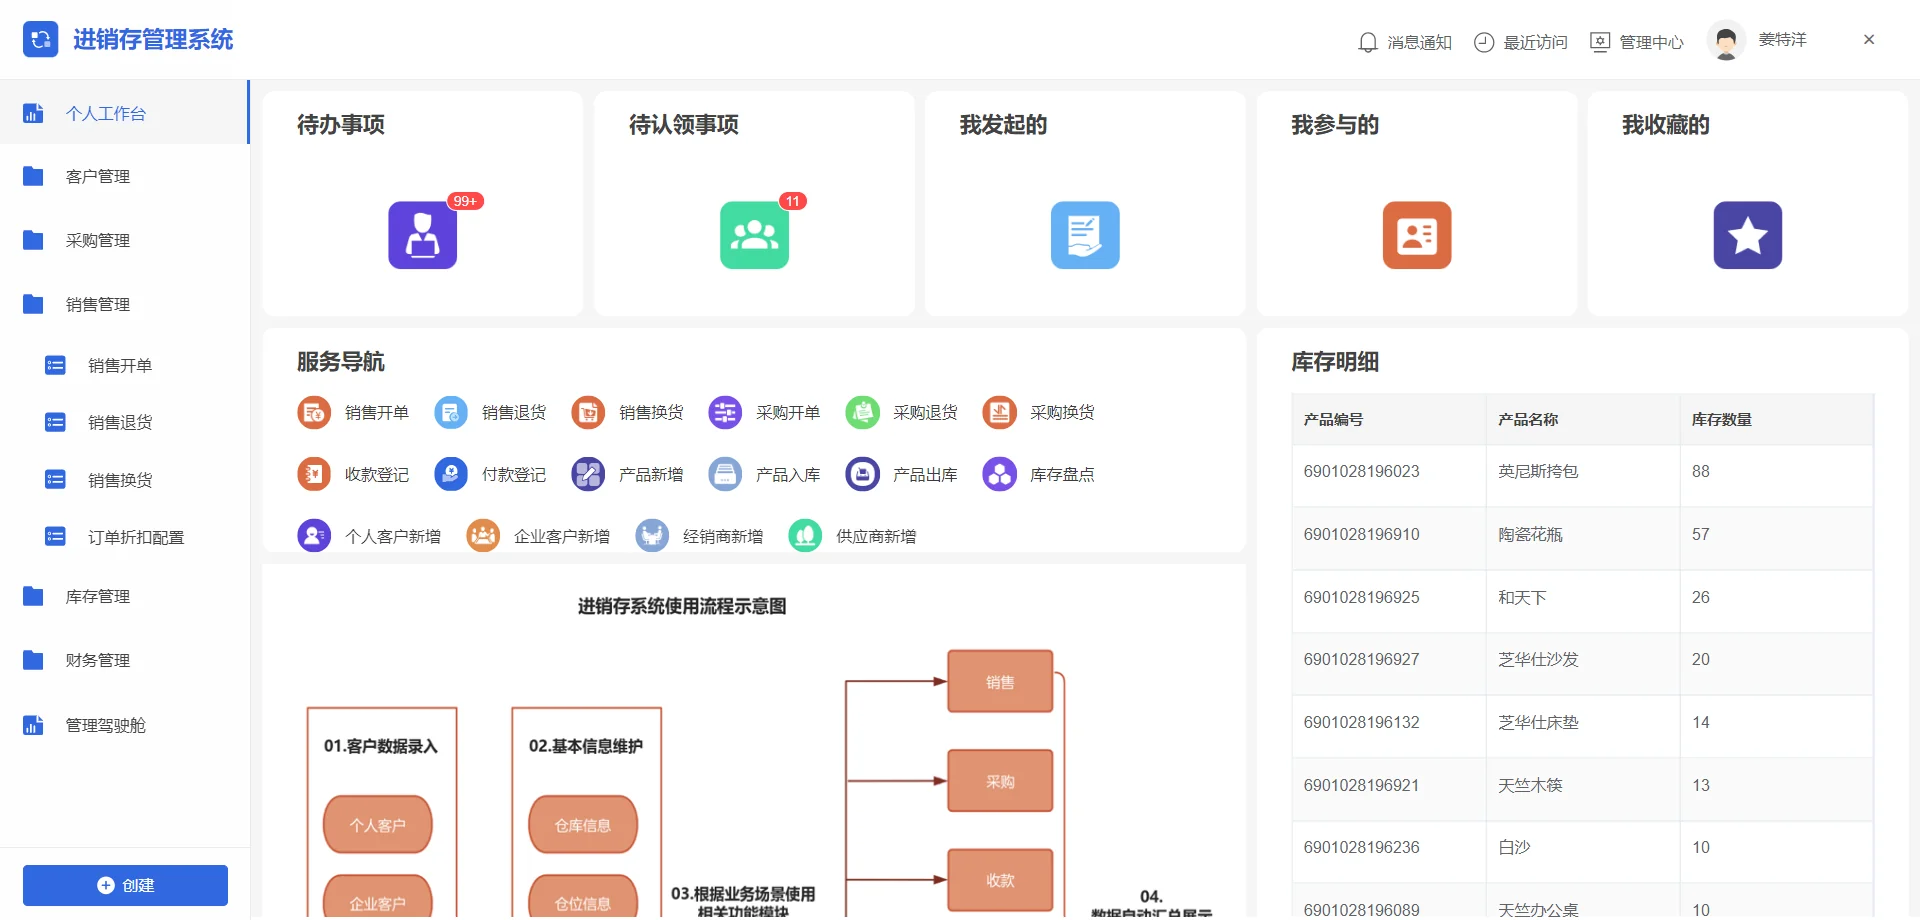Select product number 6901028196023 in 库存明细
1920x920 pixels.
pos(1361,472)
